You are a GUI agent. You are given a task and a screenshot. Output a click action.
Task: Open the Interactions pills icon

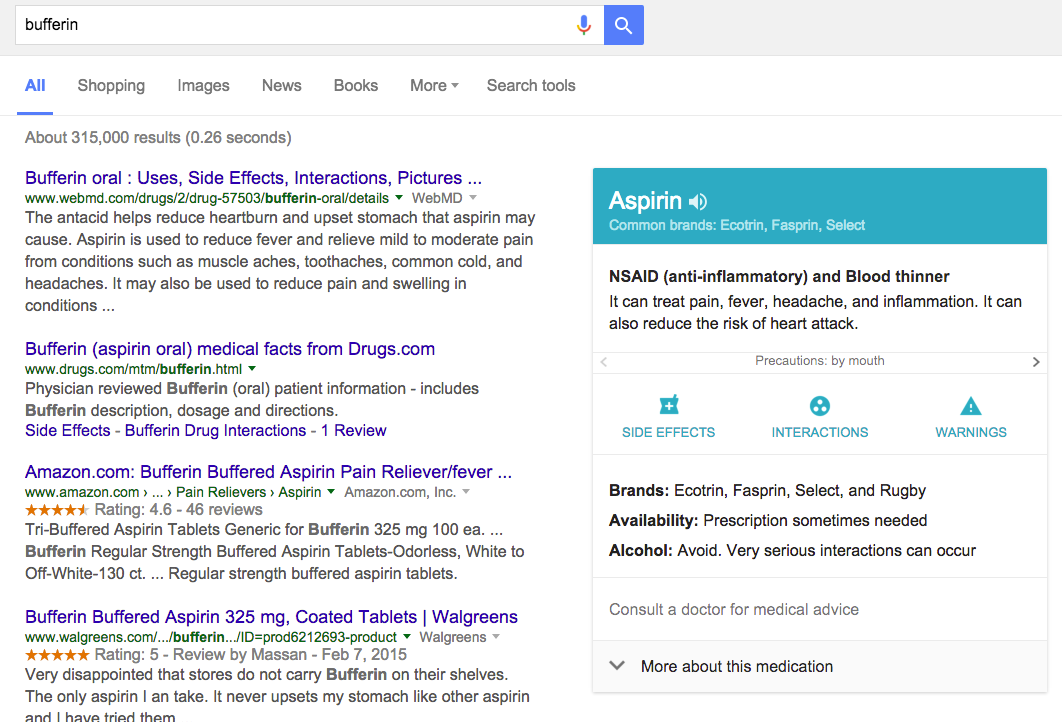click(820, 406)
